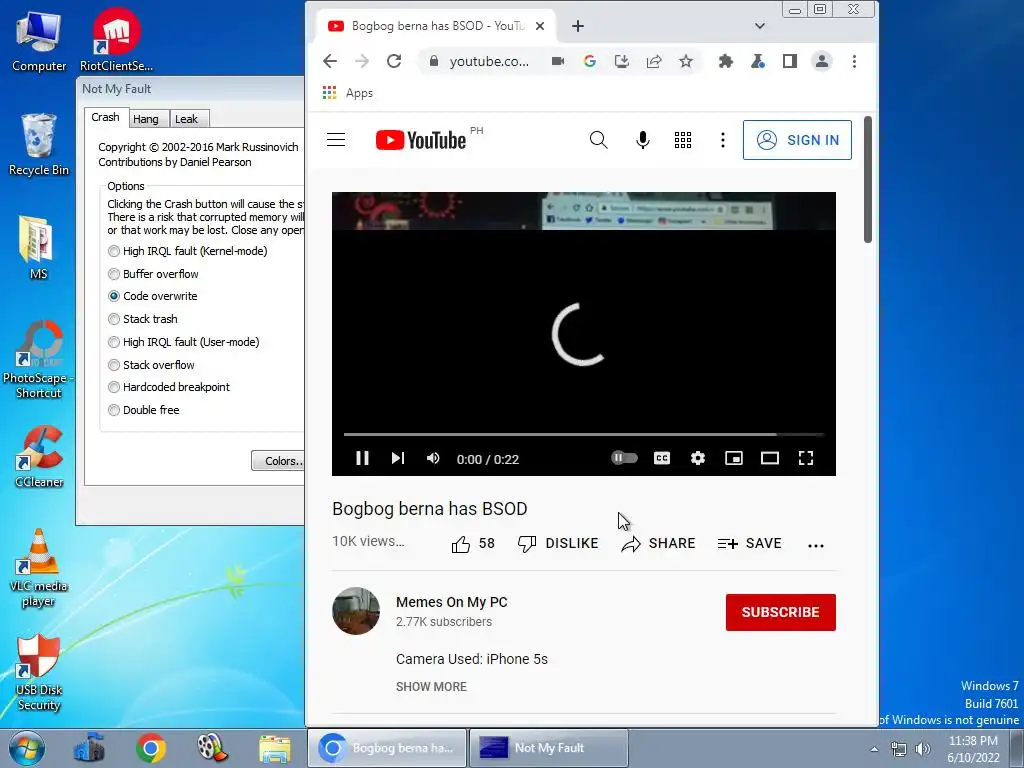The image size is (1024, 768).
Task: Close the Bogbog berna has BSOD tab
Action: [540, 26]
